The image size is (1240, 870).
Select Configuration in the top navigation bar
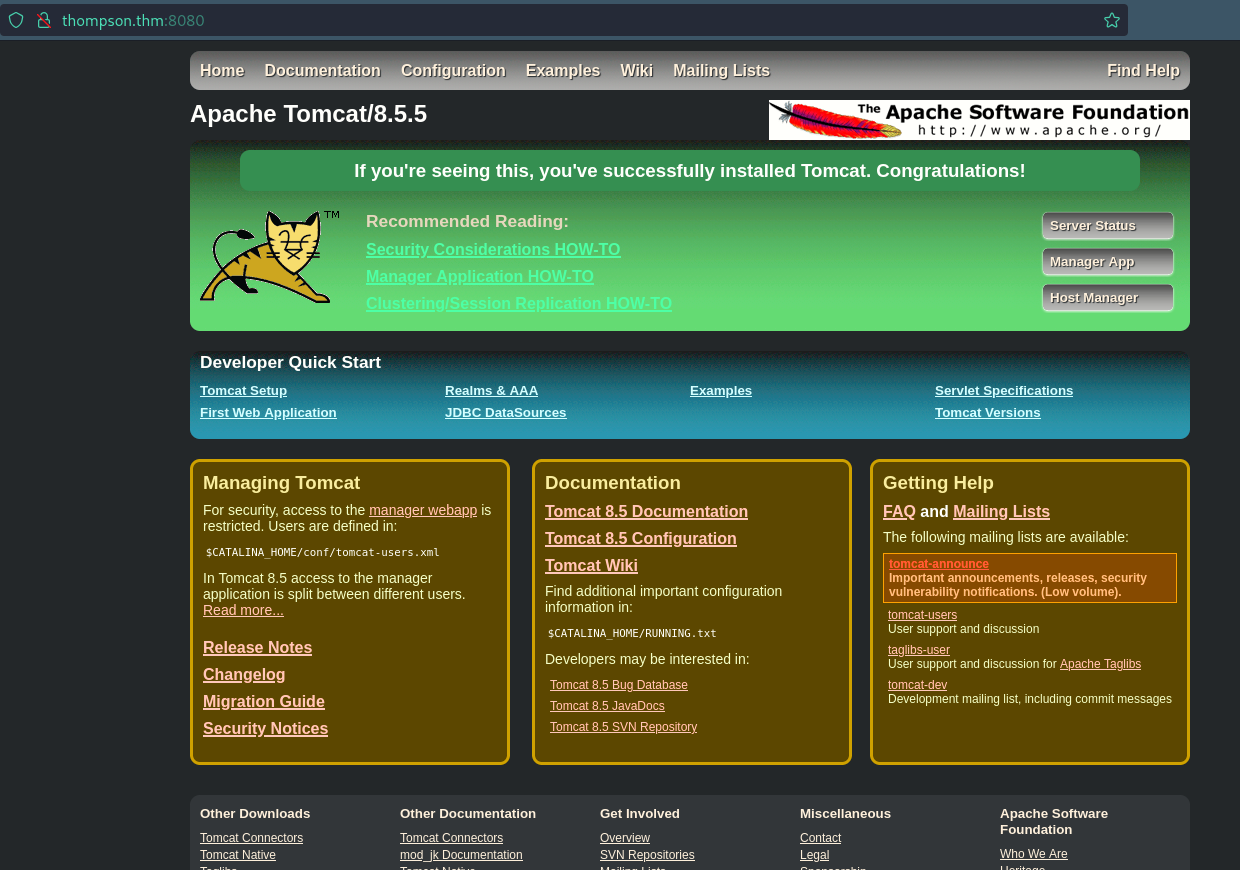tap(453, 70)
